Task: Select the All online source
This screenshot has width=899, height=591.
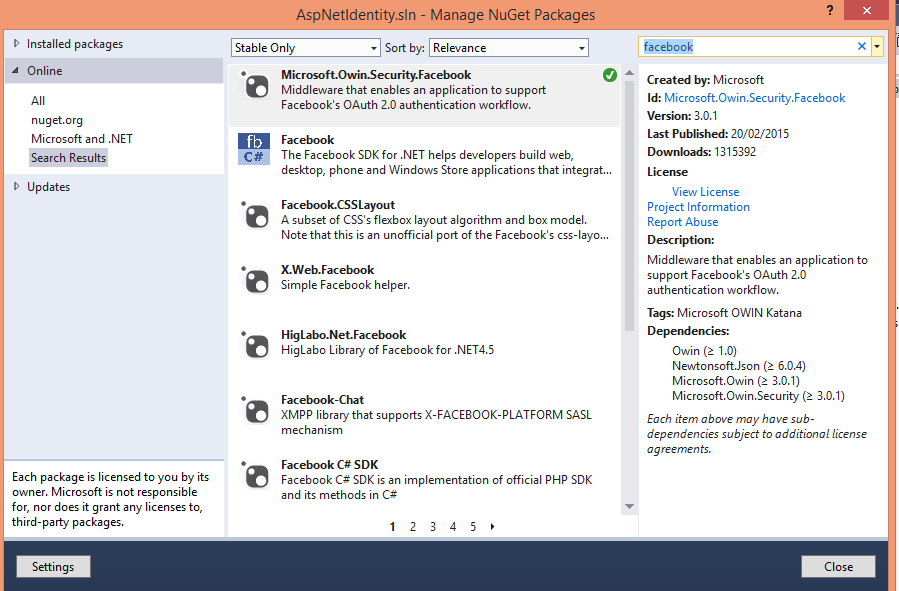Action: point(38,101)
